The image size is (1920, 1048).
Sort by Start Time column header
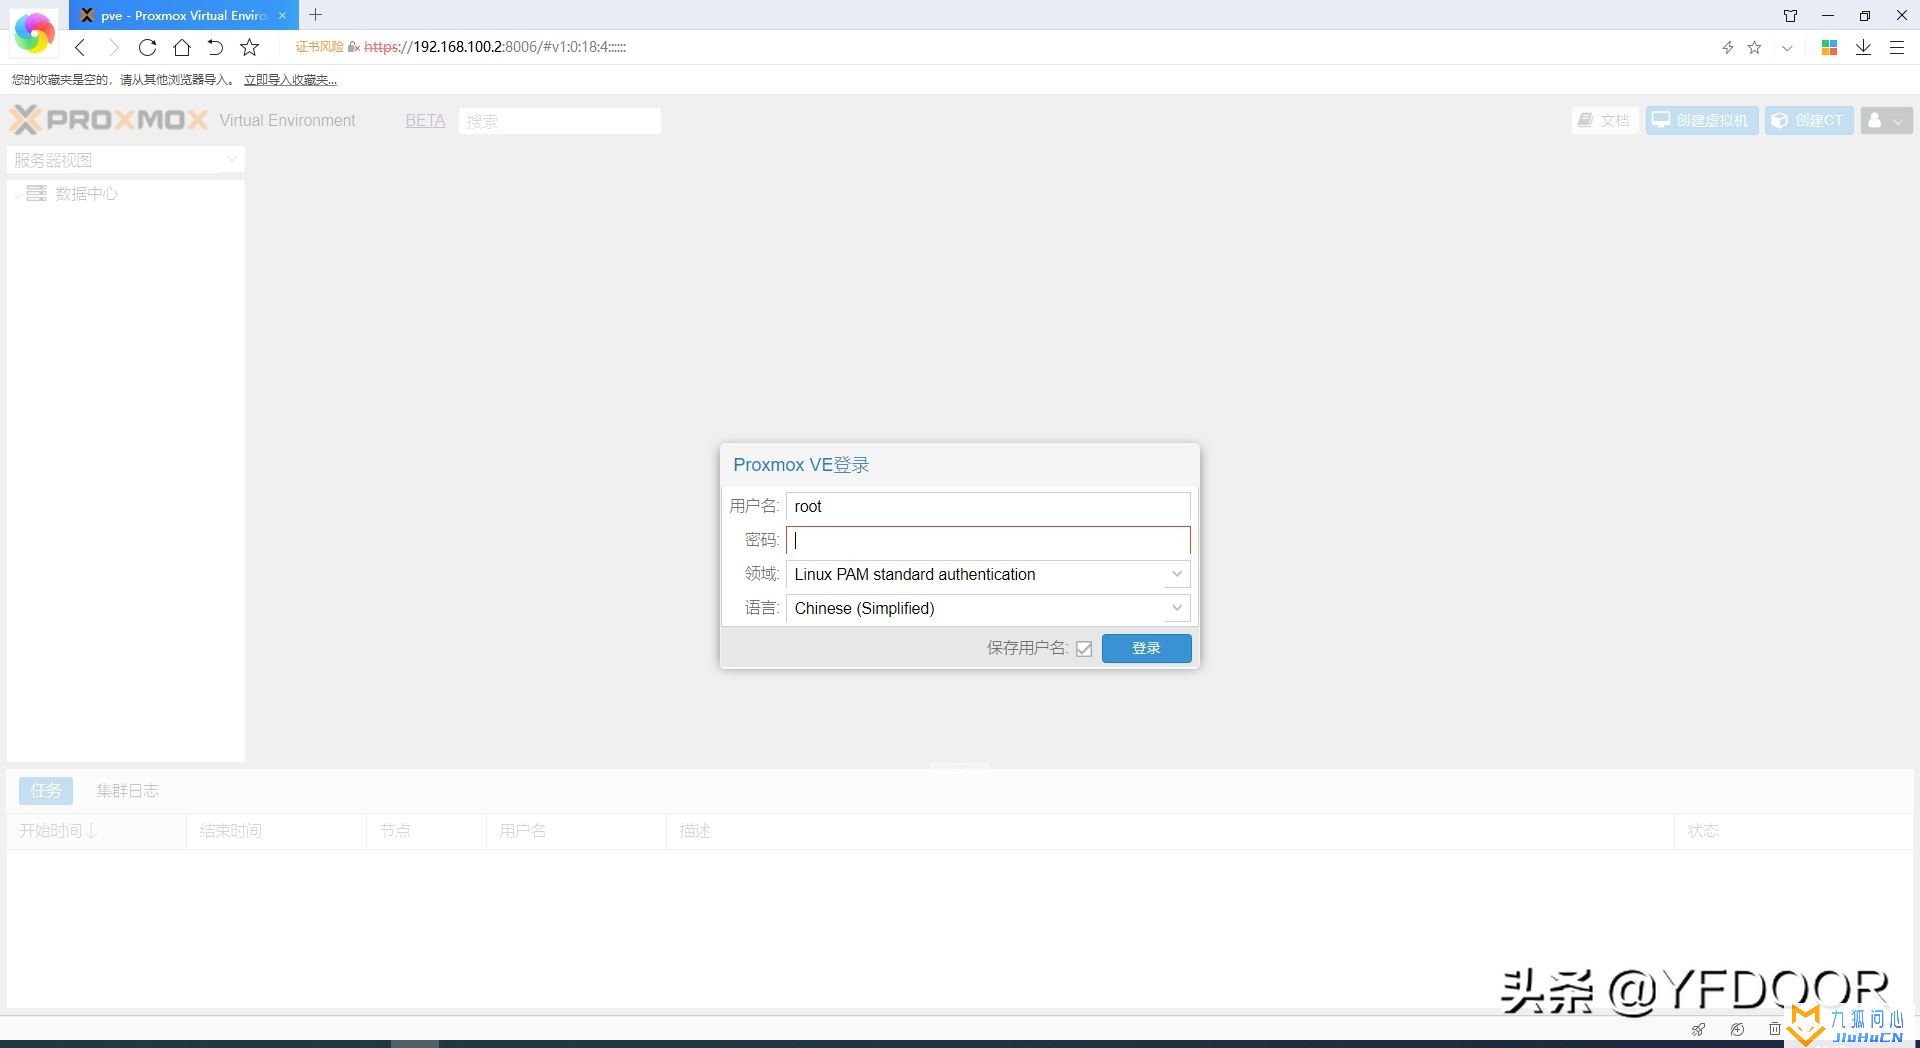pos(96,831)
